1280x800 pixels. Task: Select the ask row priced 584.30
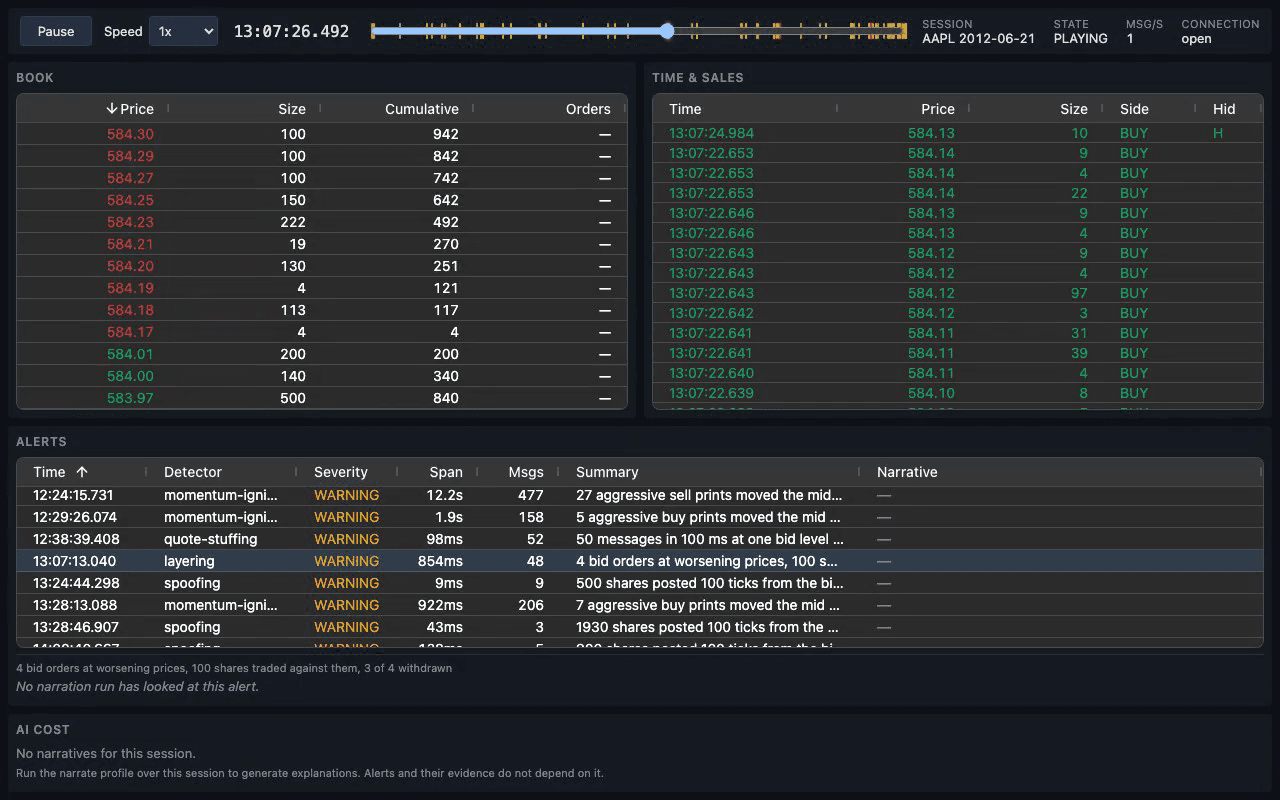pyautogui.click(x=322, y=134)
